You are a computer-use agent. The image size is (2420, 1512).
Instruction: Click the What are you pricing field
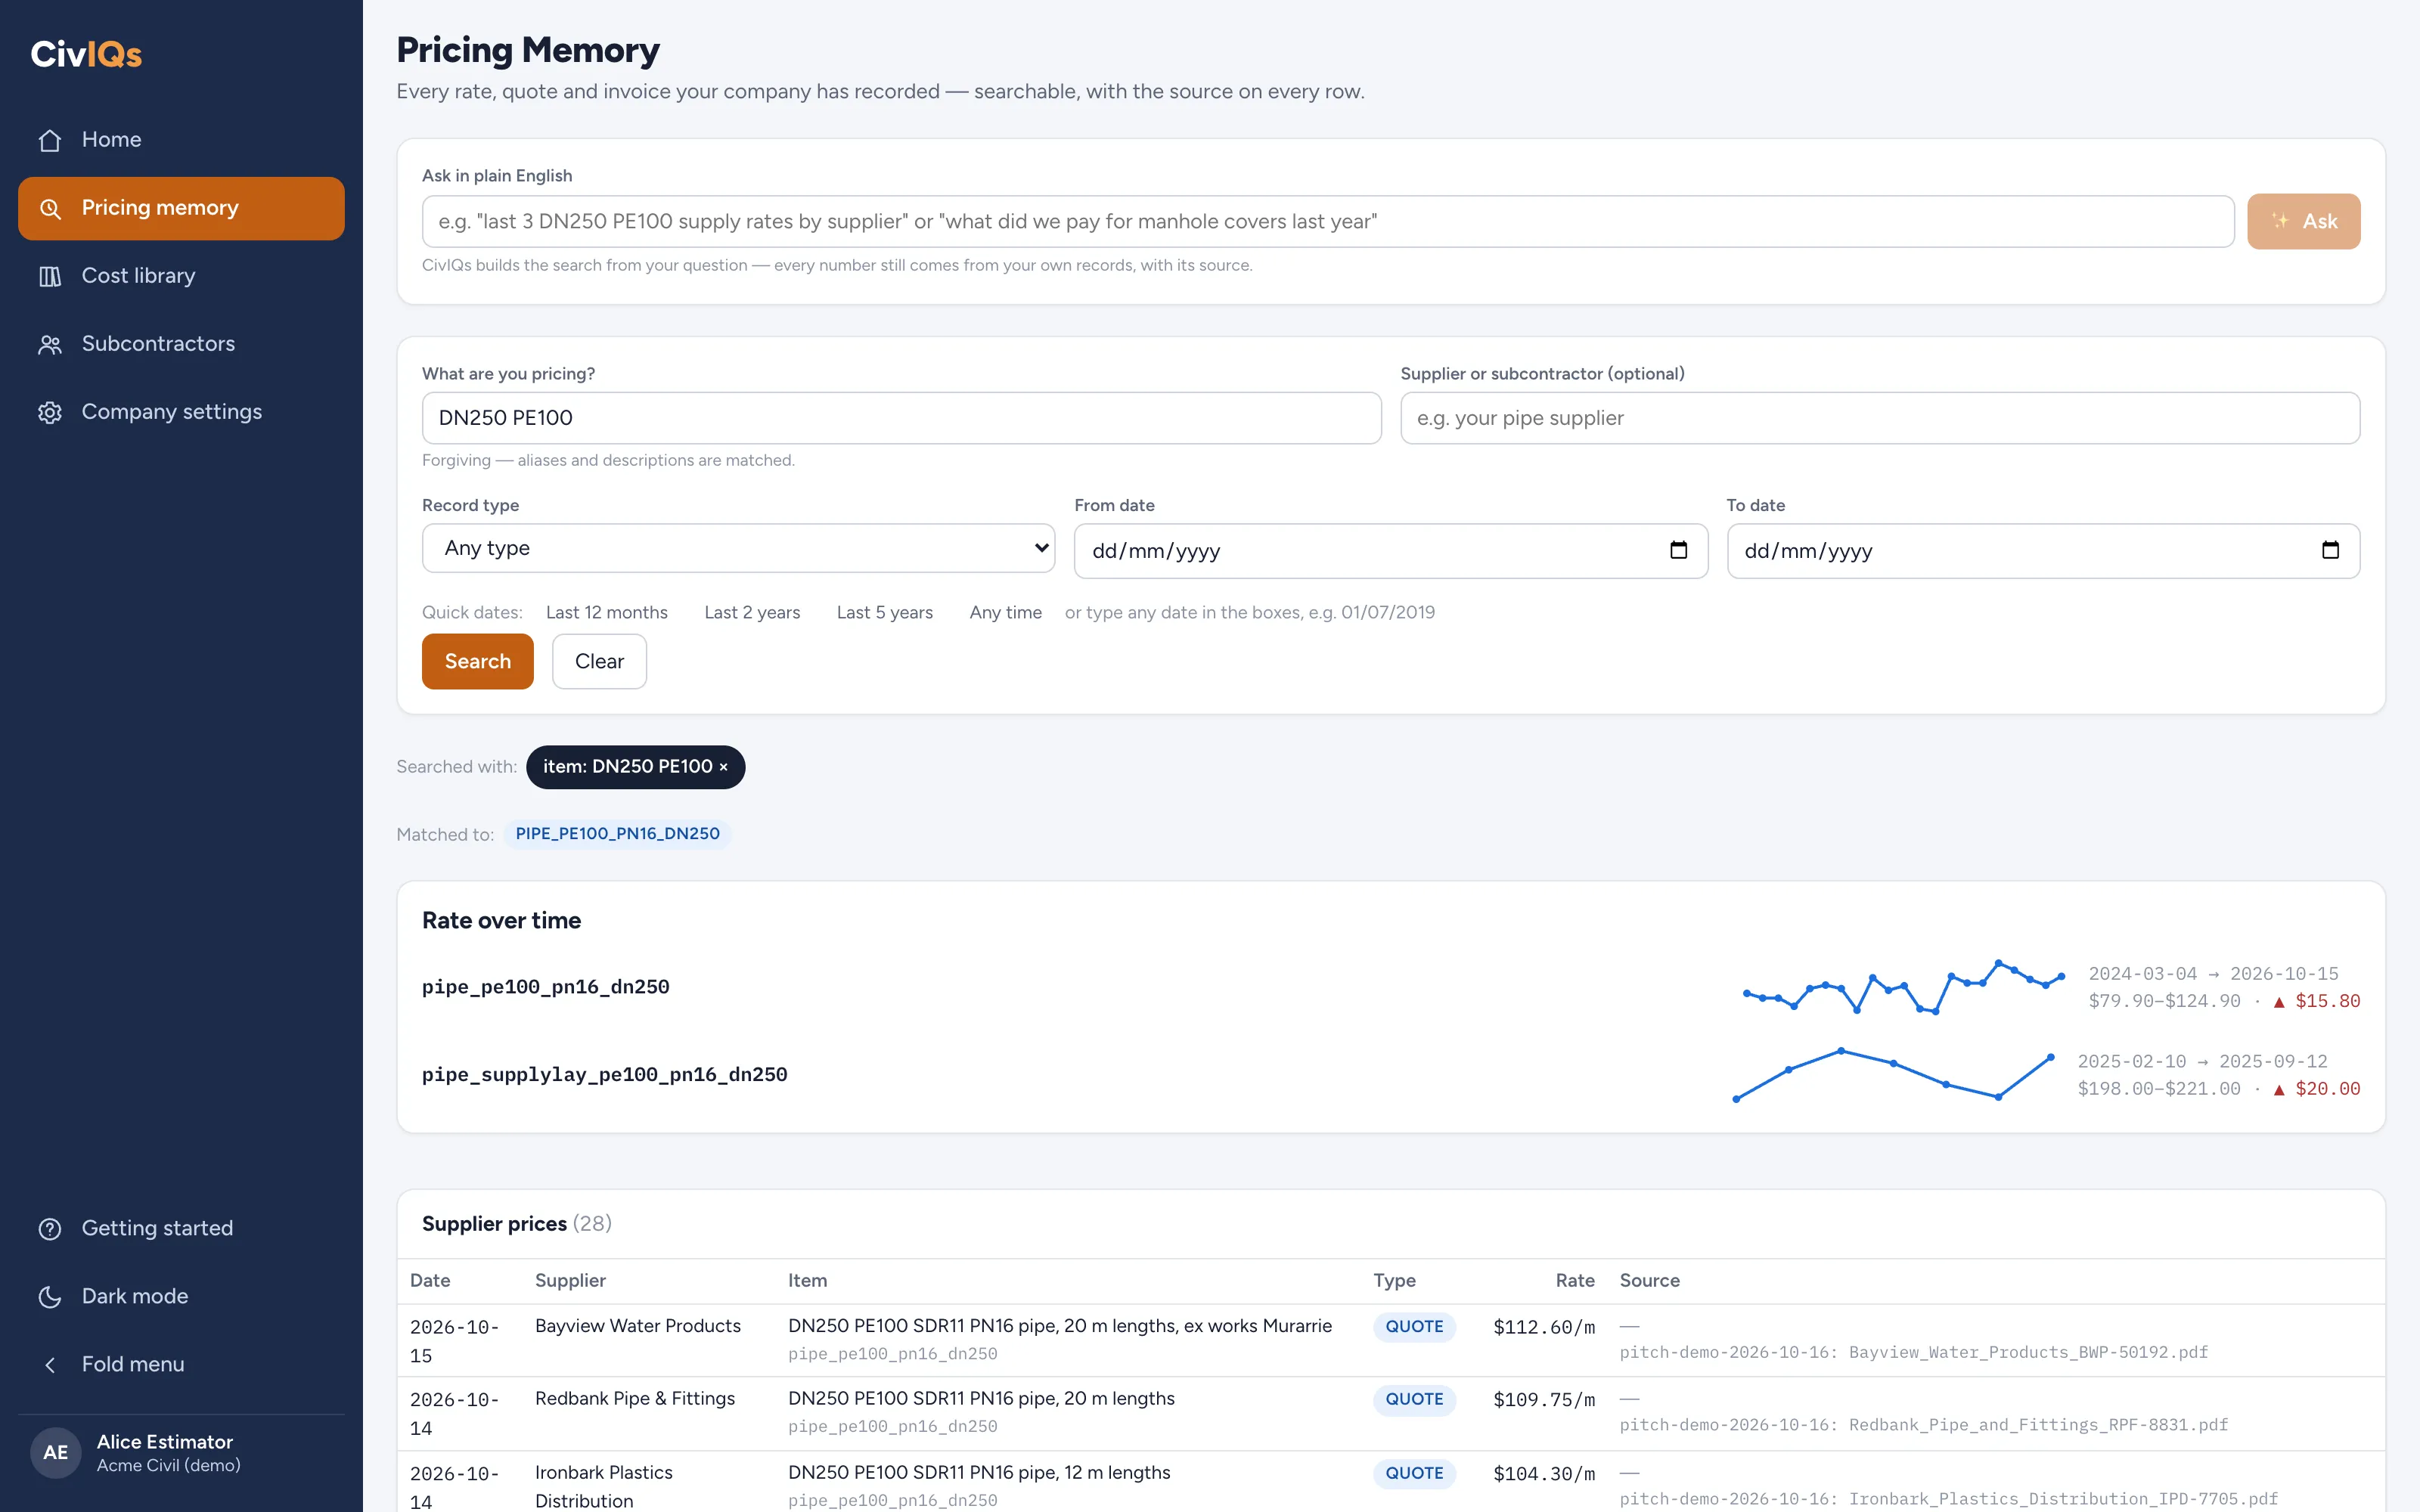pos(901,418)
